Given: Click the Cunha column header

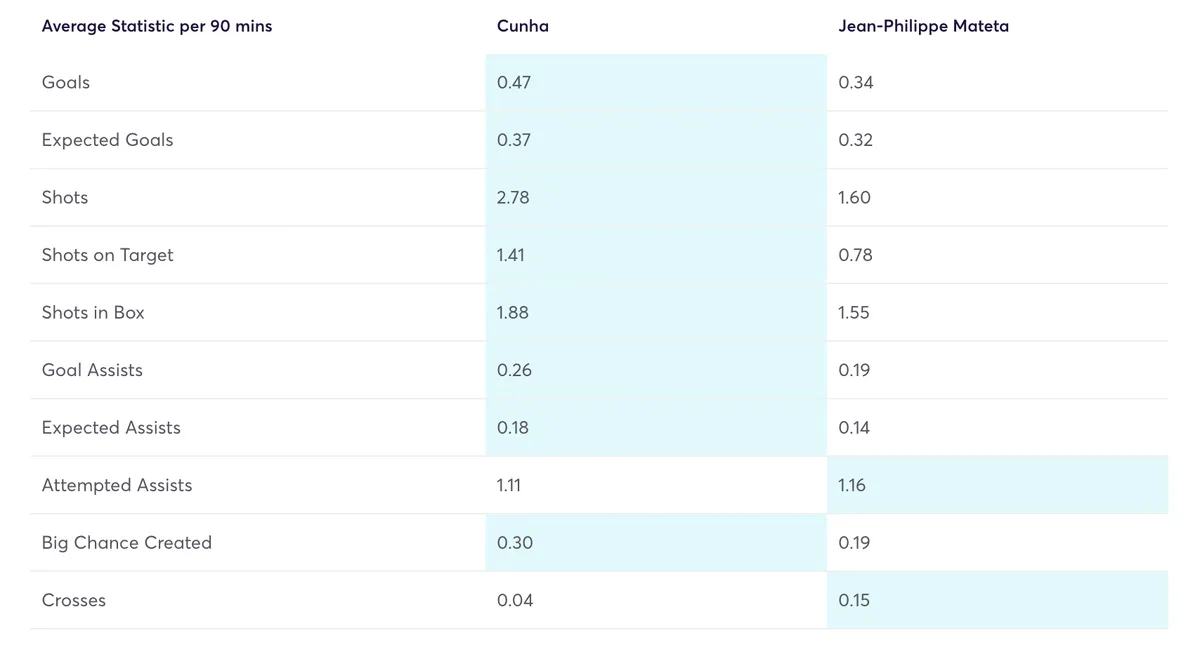Looking at the screenshot, I should [x=522, y=26].
